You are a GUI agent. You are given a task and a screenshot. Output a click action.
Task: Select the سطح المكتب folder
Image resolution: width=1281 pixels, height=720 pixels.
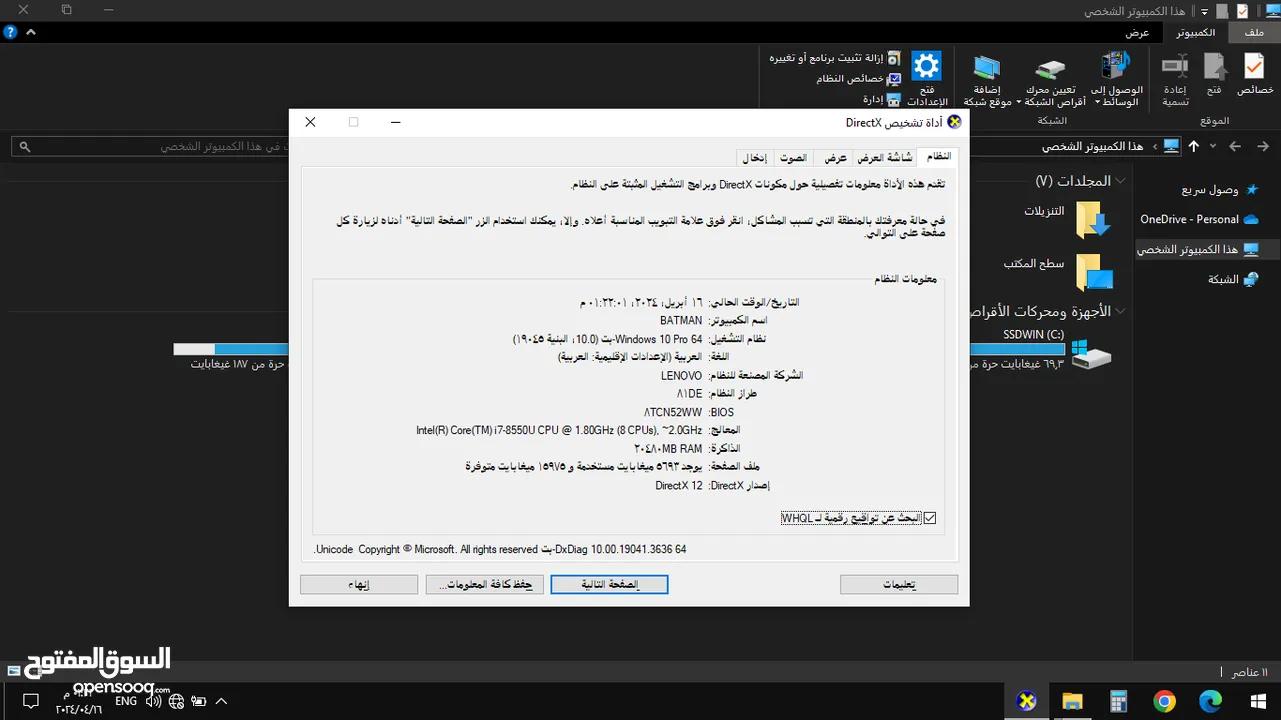[x=1060, y=270]
